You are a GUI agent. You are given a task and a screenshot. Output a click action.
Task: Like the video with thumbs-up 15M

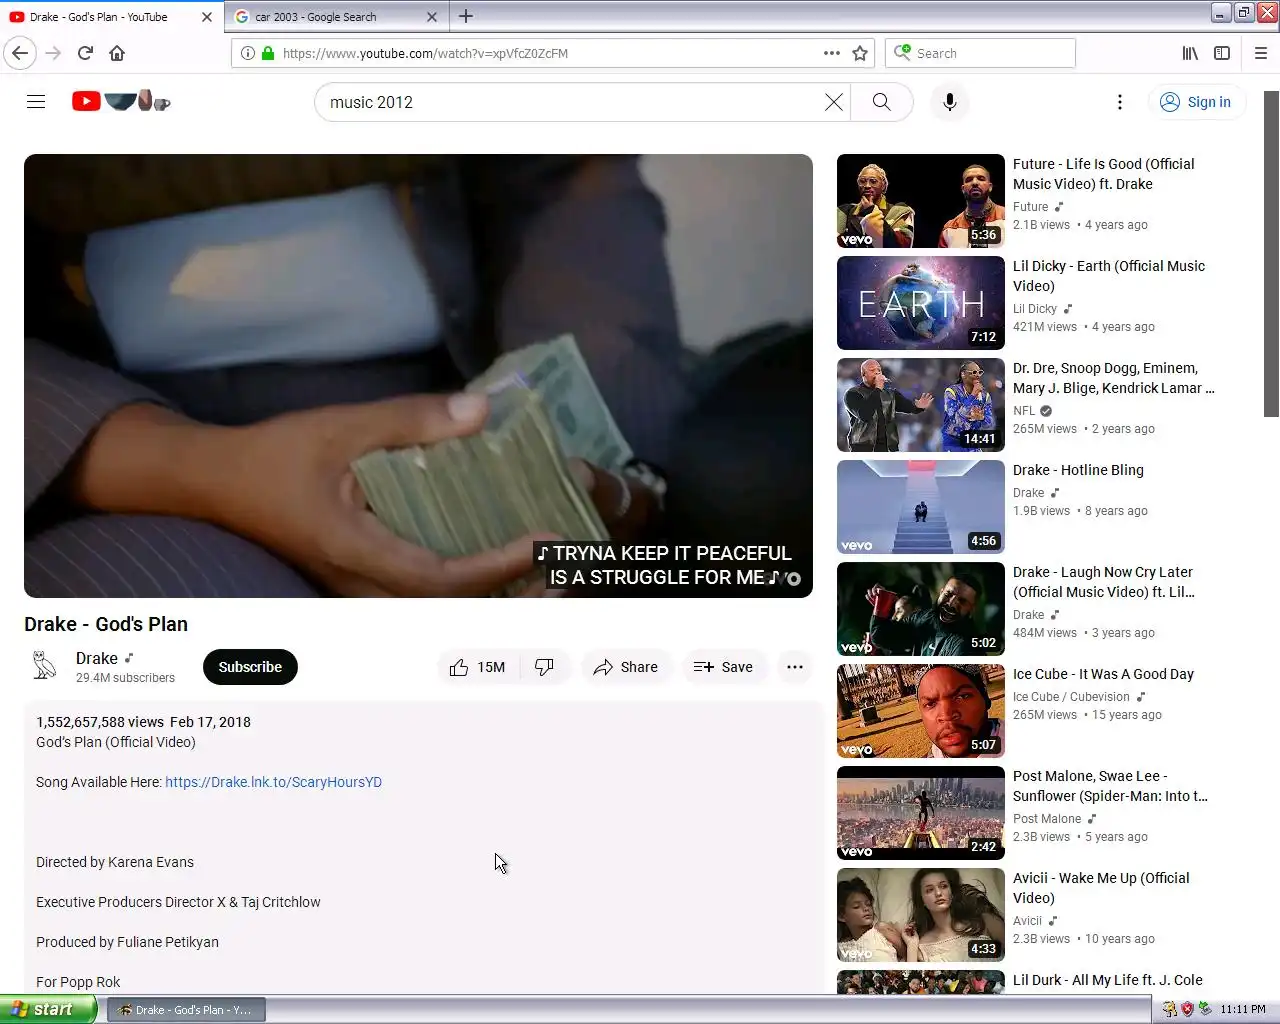coord(478,667)
